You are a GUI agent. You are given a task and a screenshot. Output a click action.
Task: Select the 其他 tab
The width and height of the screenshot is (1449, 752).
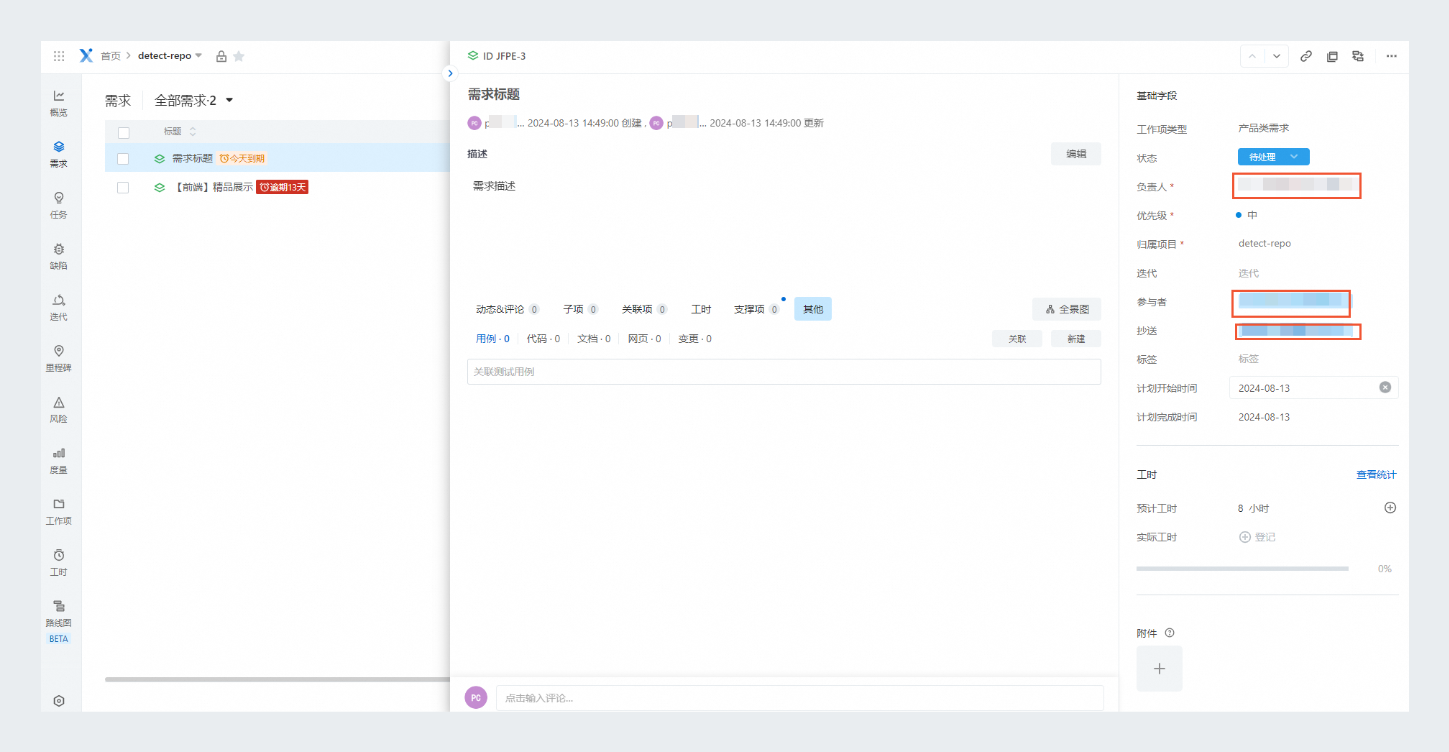pos(813,309)
